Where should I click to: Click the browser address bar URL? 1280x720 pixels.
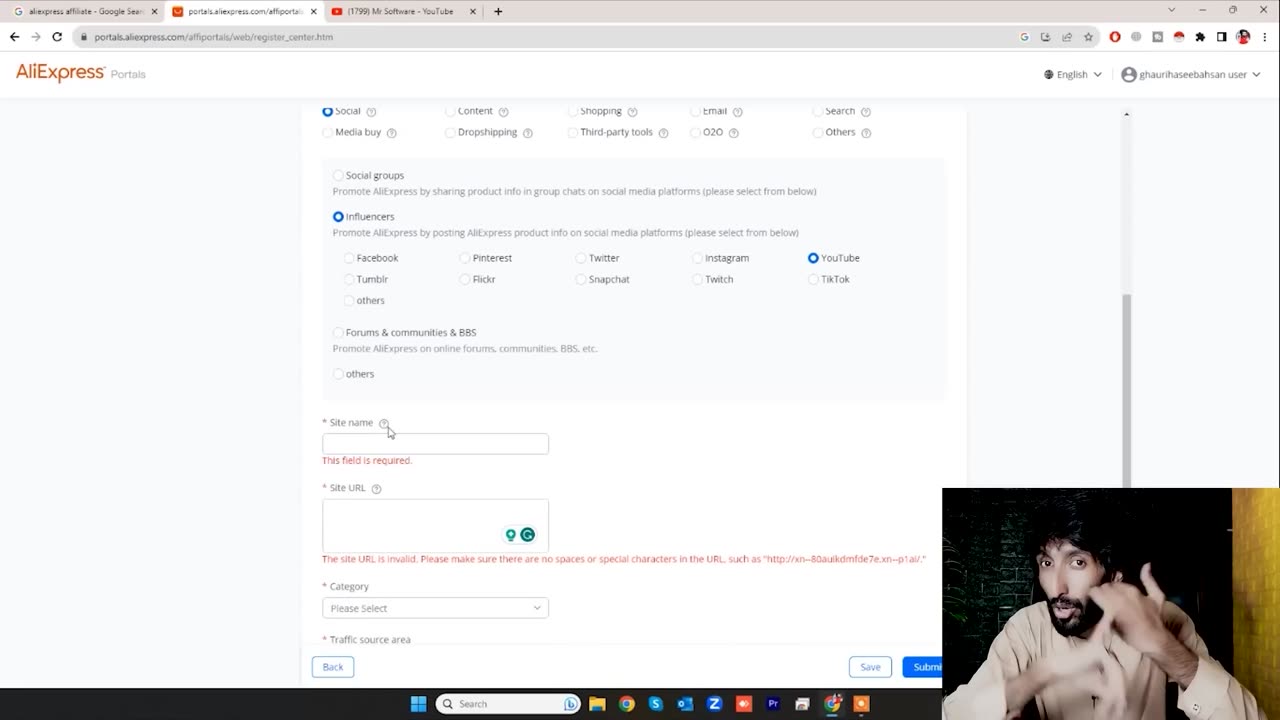pos(213,37)
